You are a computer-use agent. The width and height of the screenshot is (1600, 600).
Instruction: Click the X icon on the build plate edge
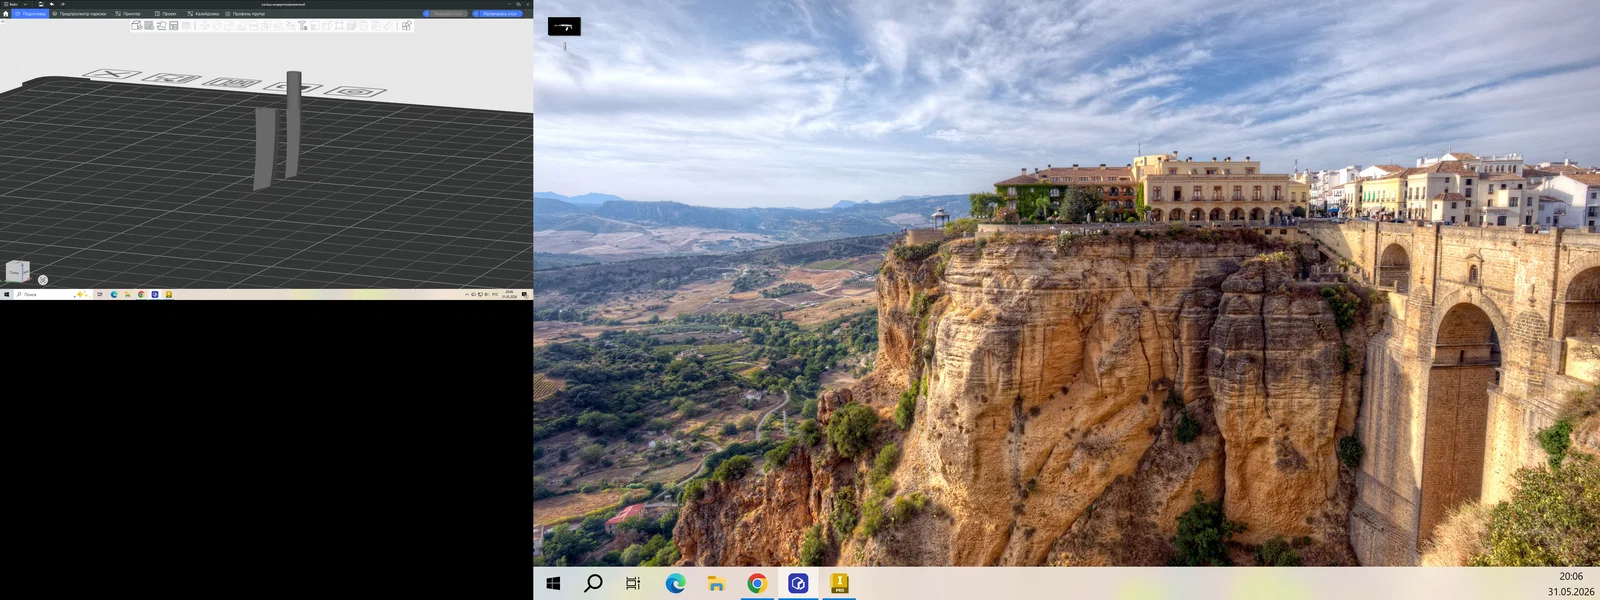point(113,74)
